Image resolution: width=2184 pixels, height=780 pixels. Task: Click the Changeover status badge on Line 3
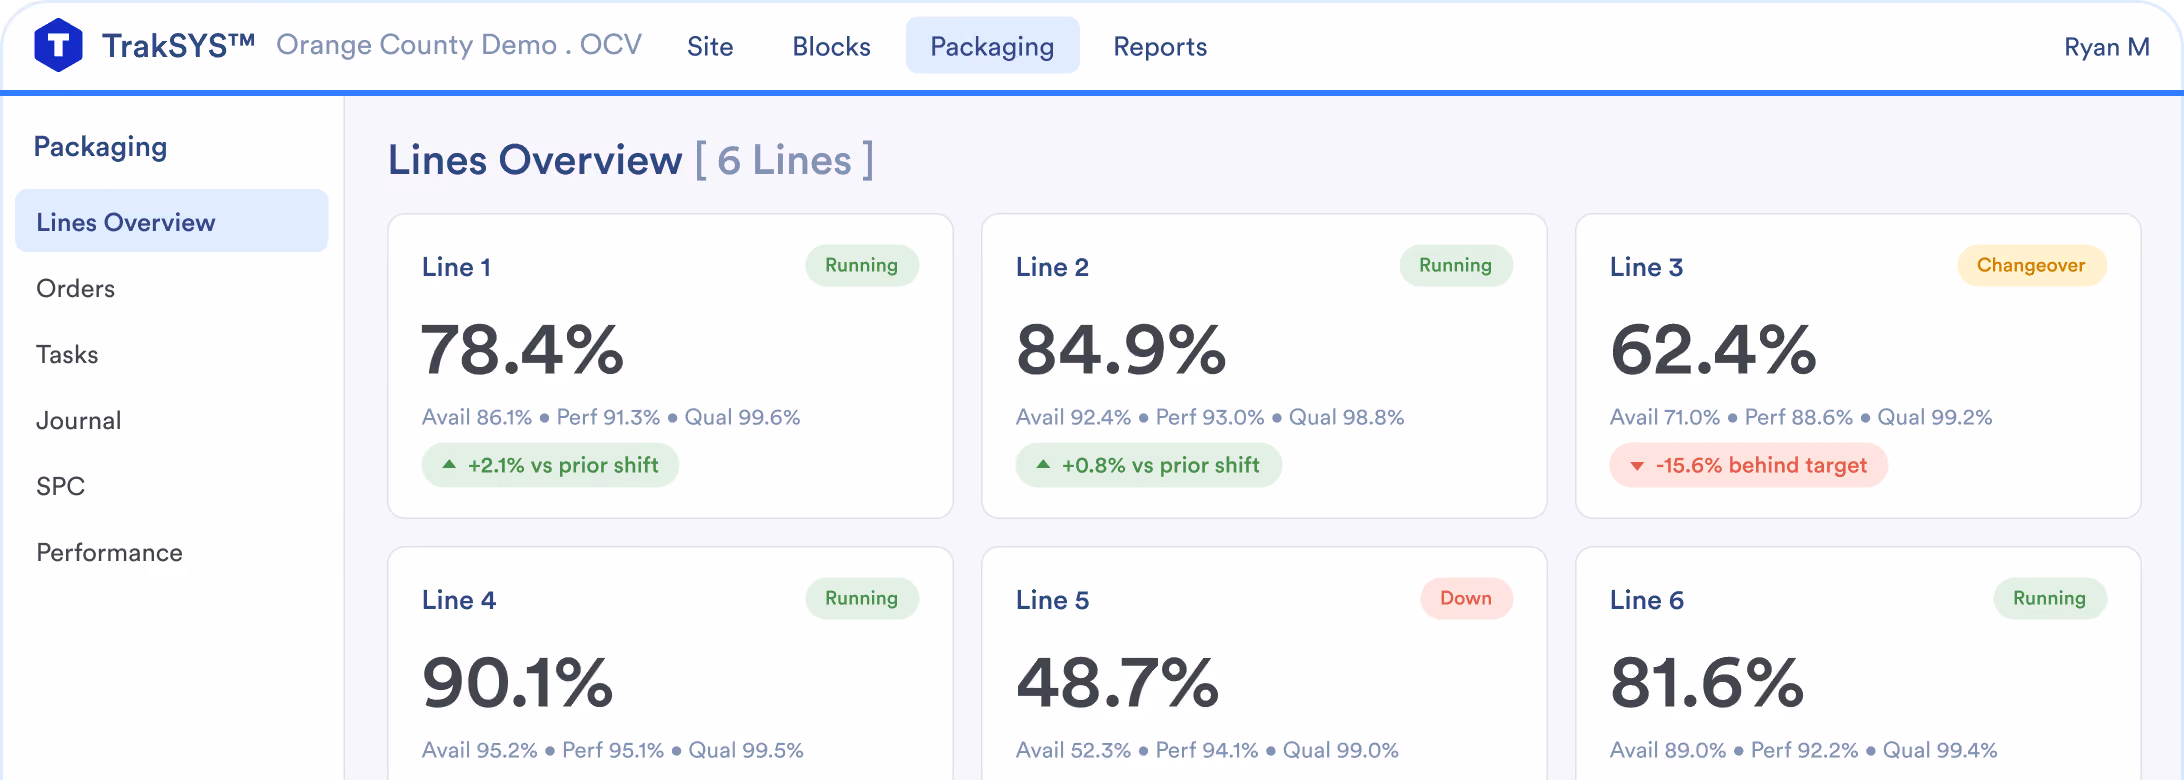[2031, 265]
